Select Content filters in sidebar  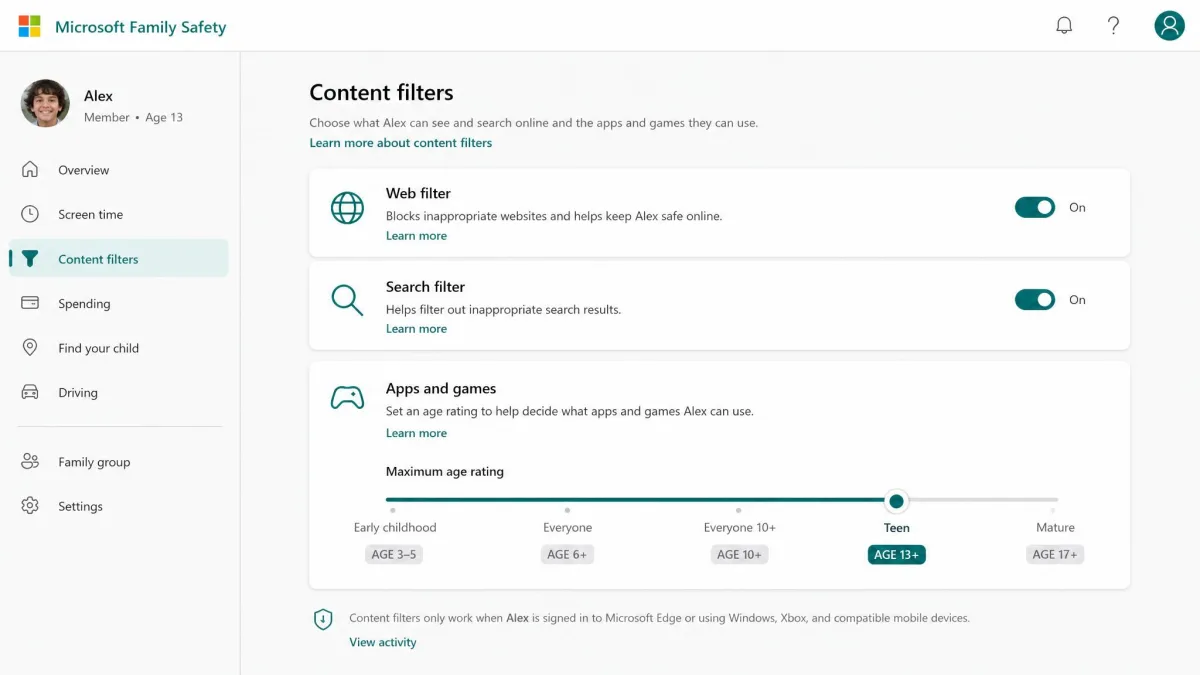pyautogui.click(x=119, y=259)
